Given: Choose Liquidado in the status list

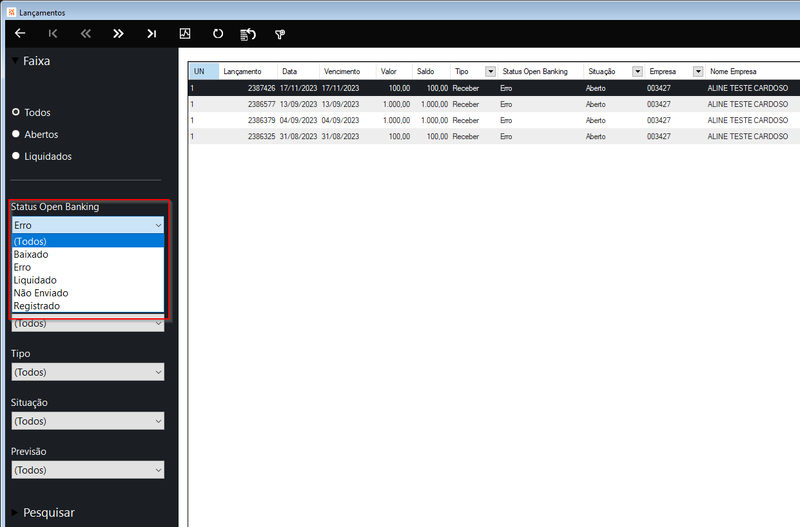Looking at the screenshot, I should coord(88,280).
